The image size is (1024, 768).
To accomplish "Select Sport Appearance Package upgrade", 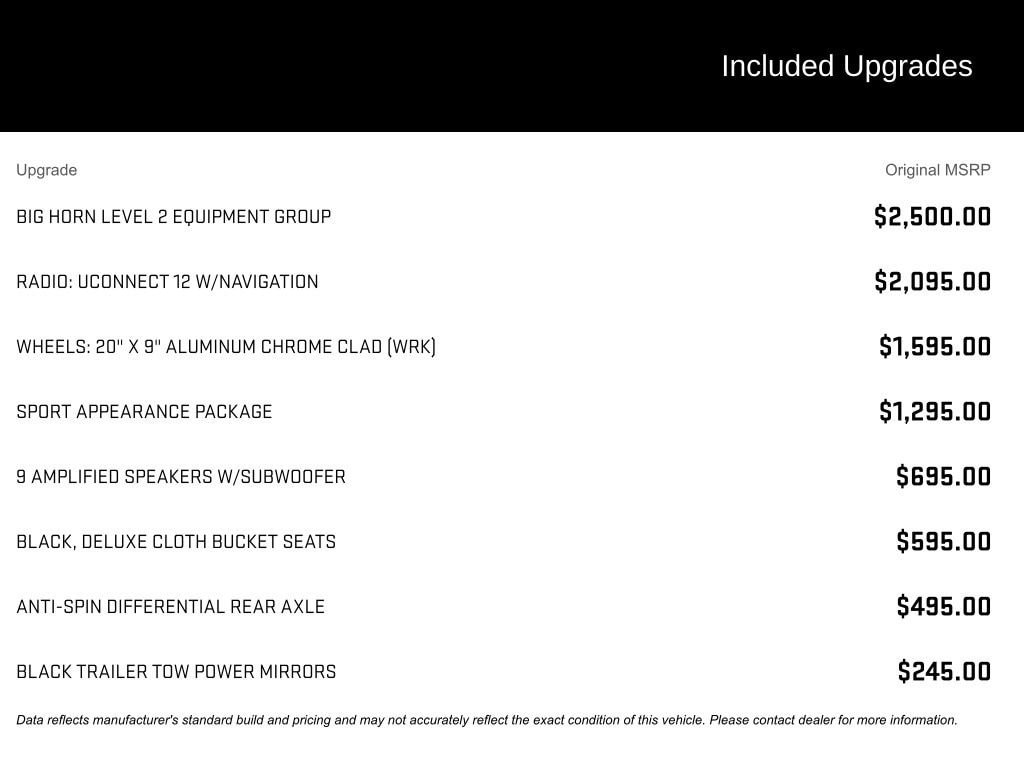I will coord(144,412).
